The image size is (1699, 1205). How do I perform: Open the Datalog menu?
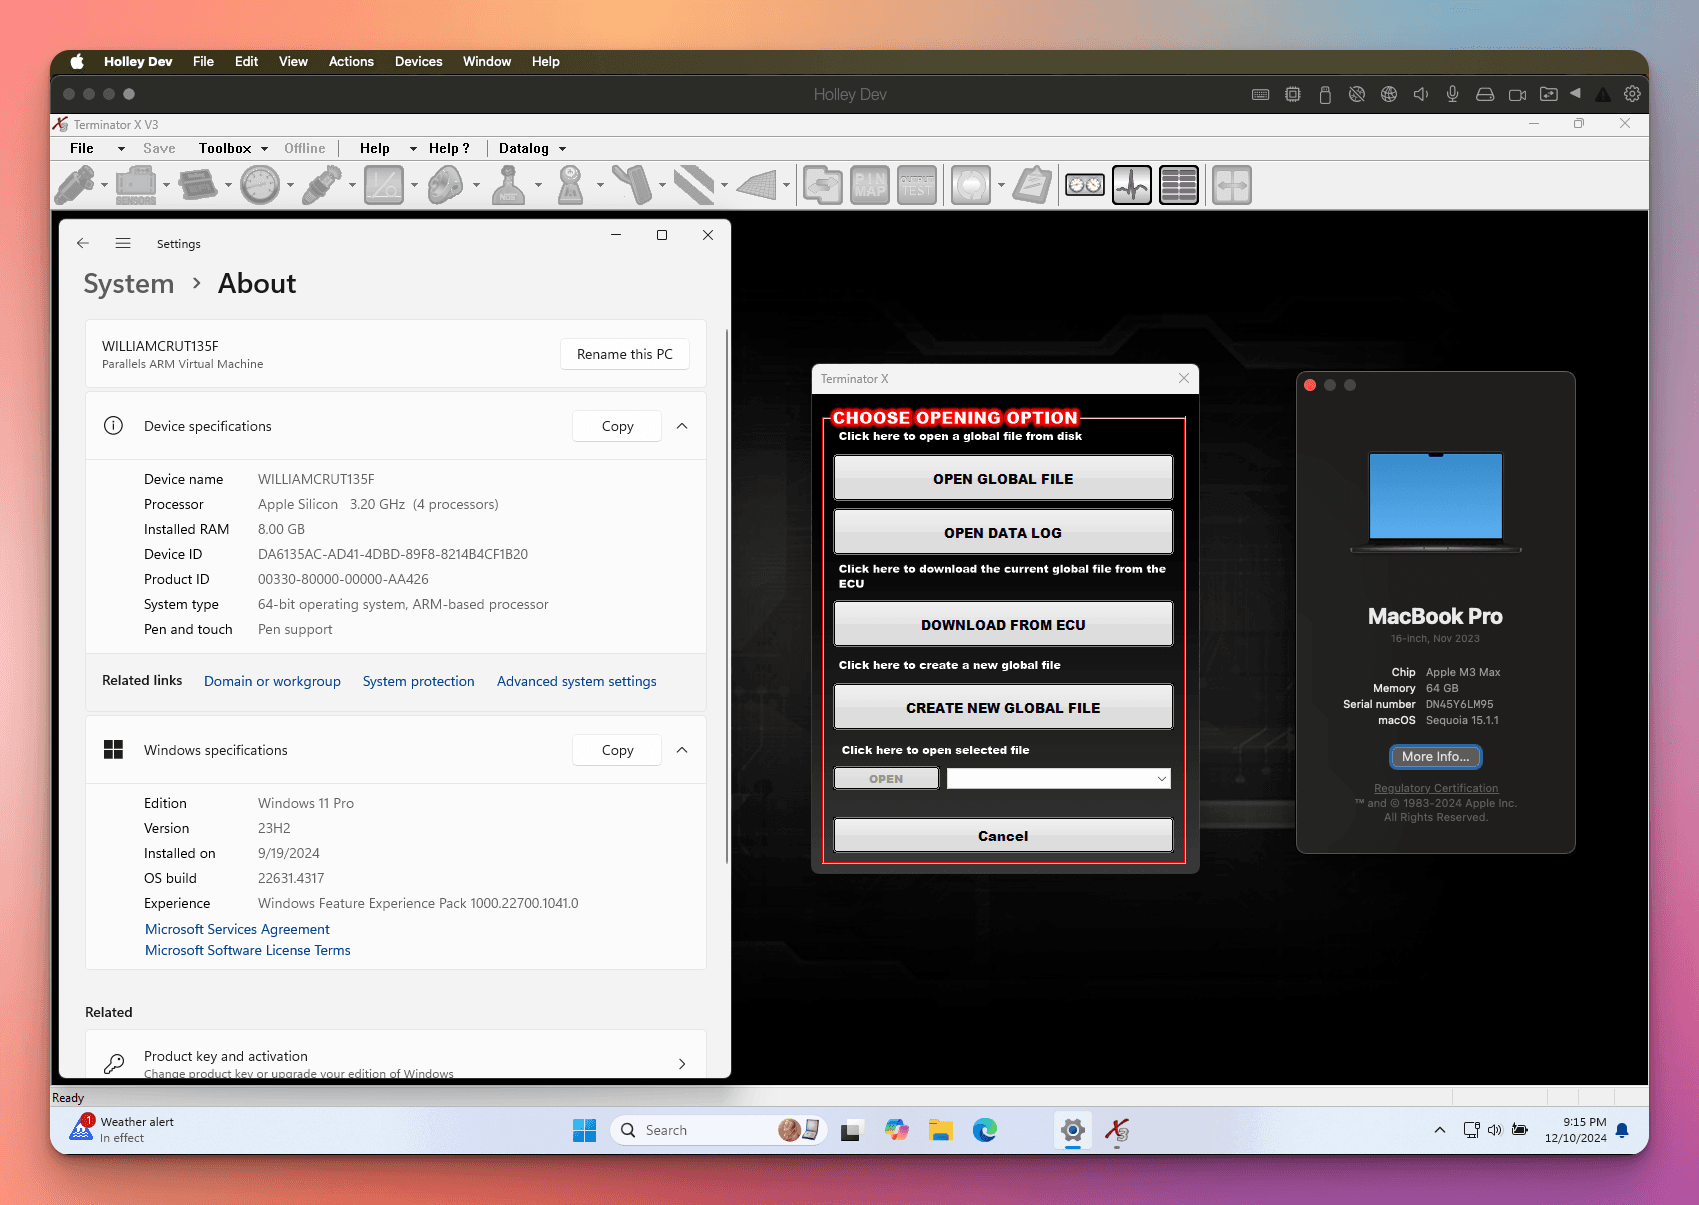pyautogui.click(x=532, y=148)
